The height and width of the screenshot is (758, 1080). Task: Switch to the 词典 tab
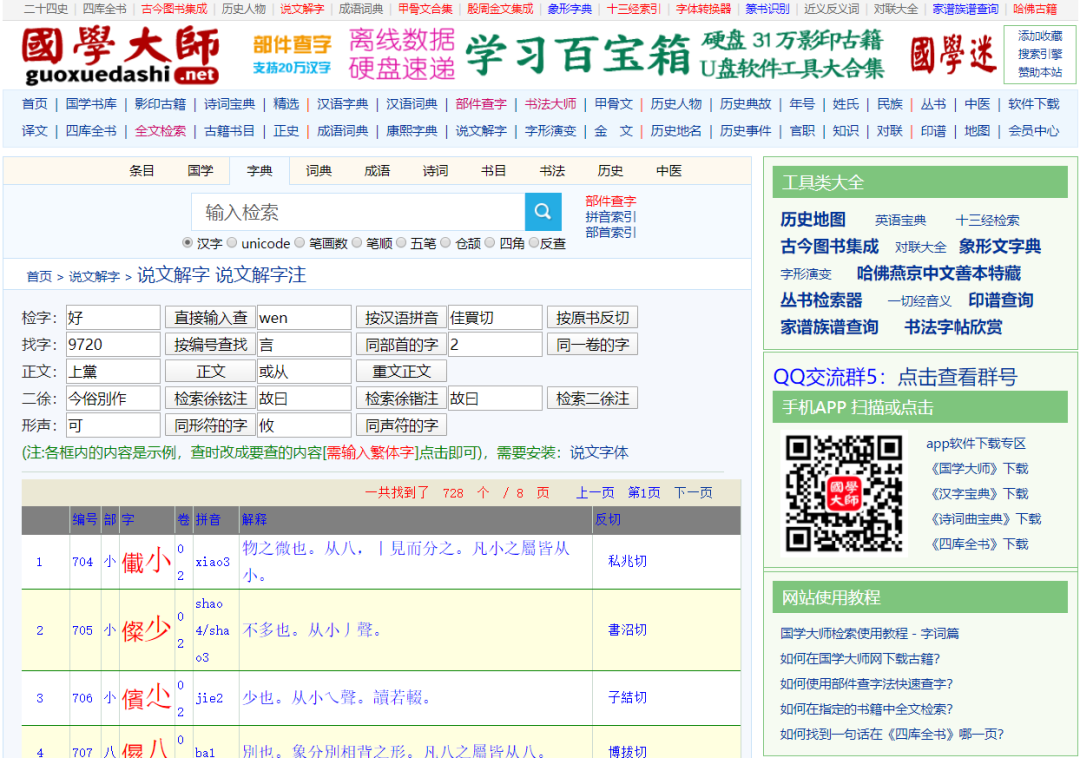[x=319, y=170]
